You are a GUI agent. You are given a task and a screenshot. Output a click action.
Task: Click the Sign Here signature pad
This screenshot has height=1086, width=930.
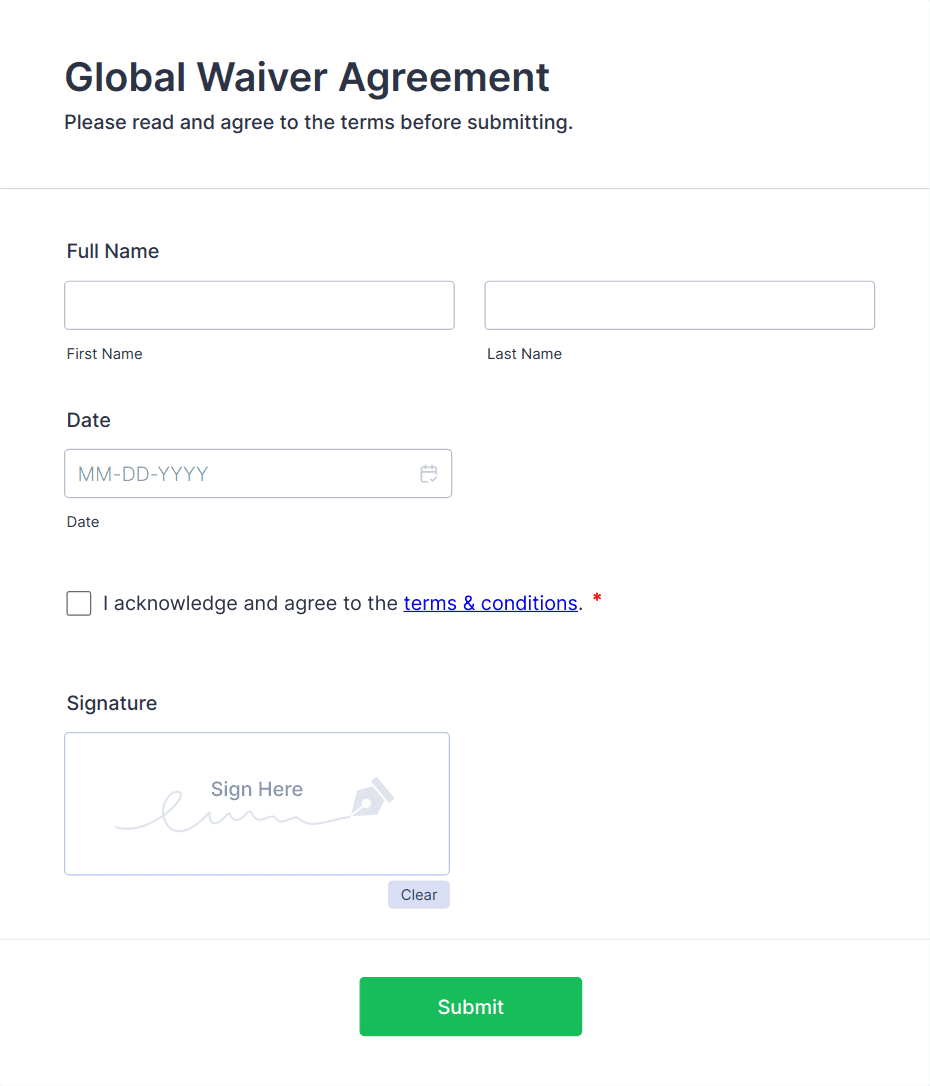point(257,803)
